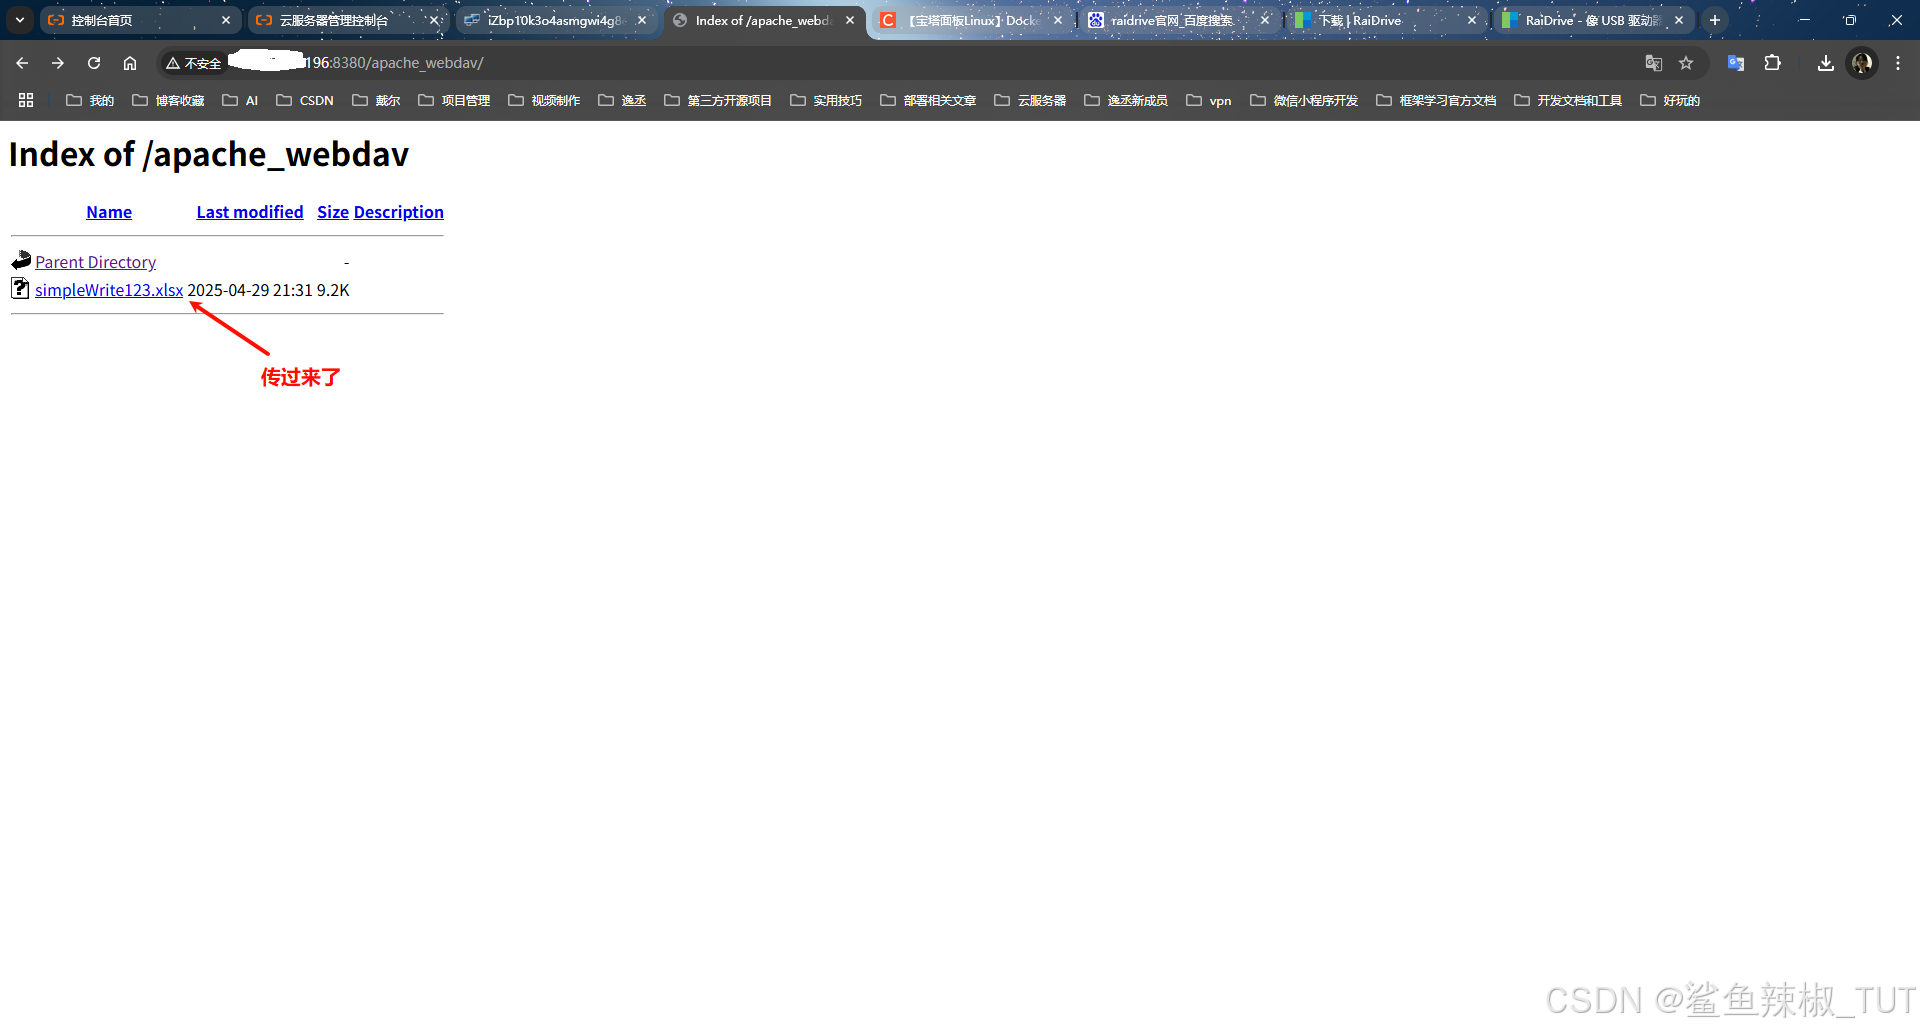The width and height of the screenshot is (1920, 1032).
Task: Open the Chrome three-dot menu
Action: [x=1898, y=62]
